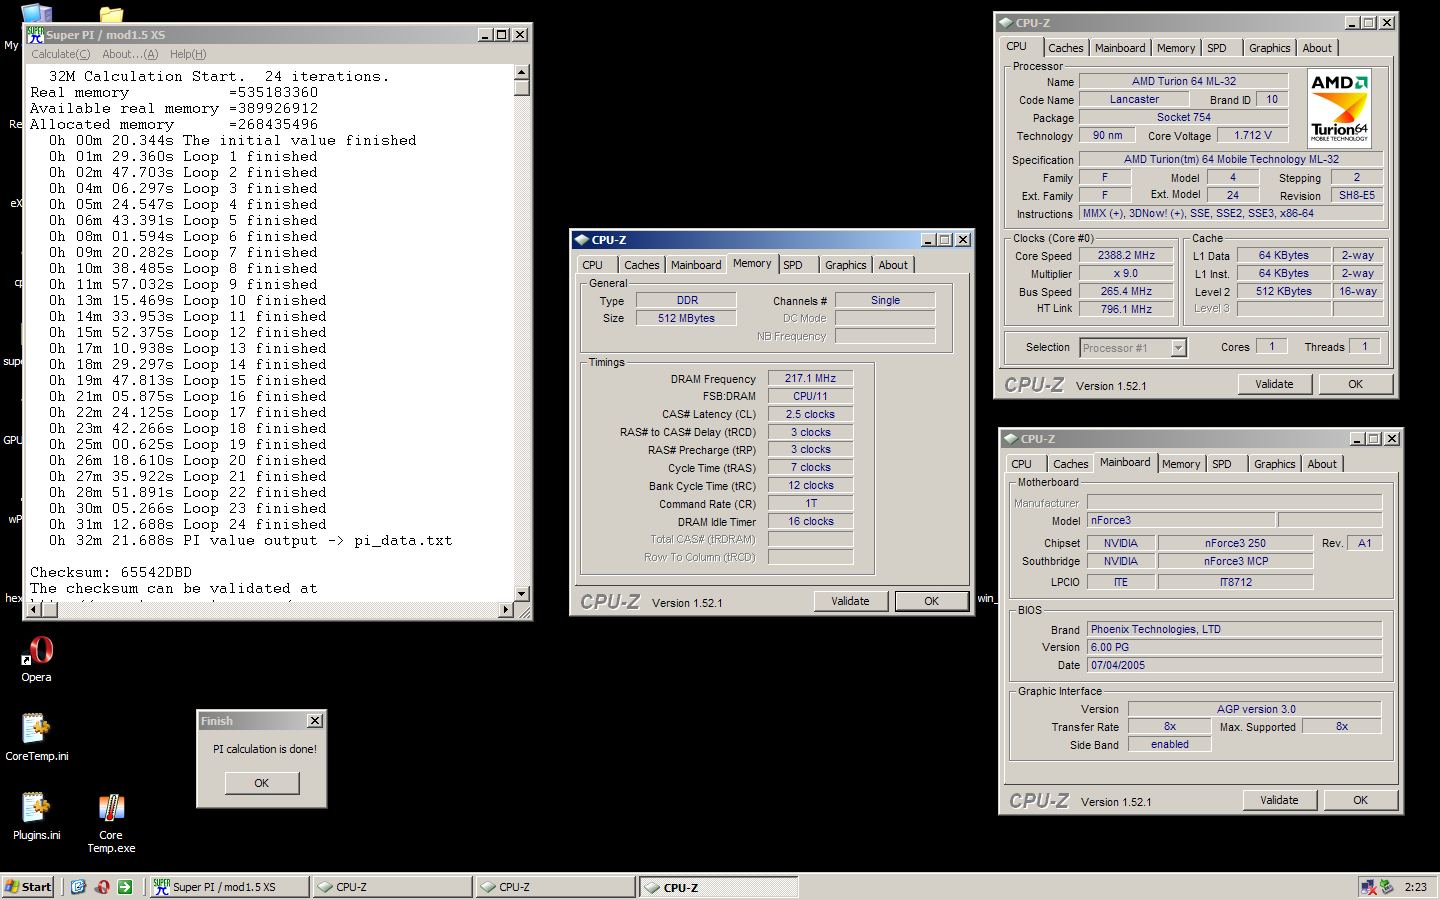Screen dimensions: 1440x900
Task: Click the Opera quick launch icon in taskbar
Action: 102,887
